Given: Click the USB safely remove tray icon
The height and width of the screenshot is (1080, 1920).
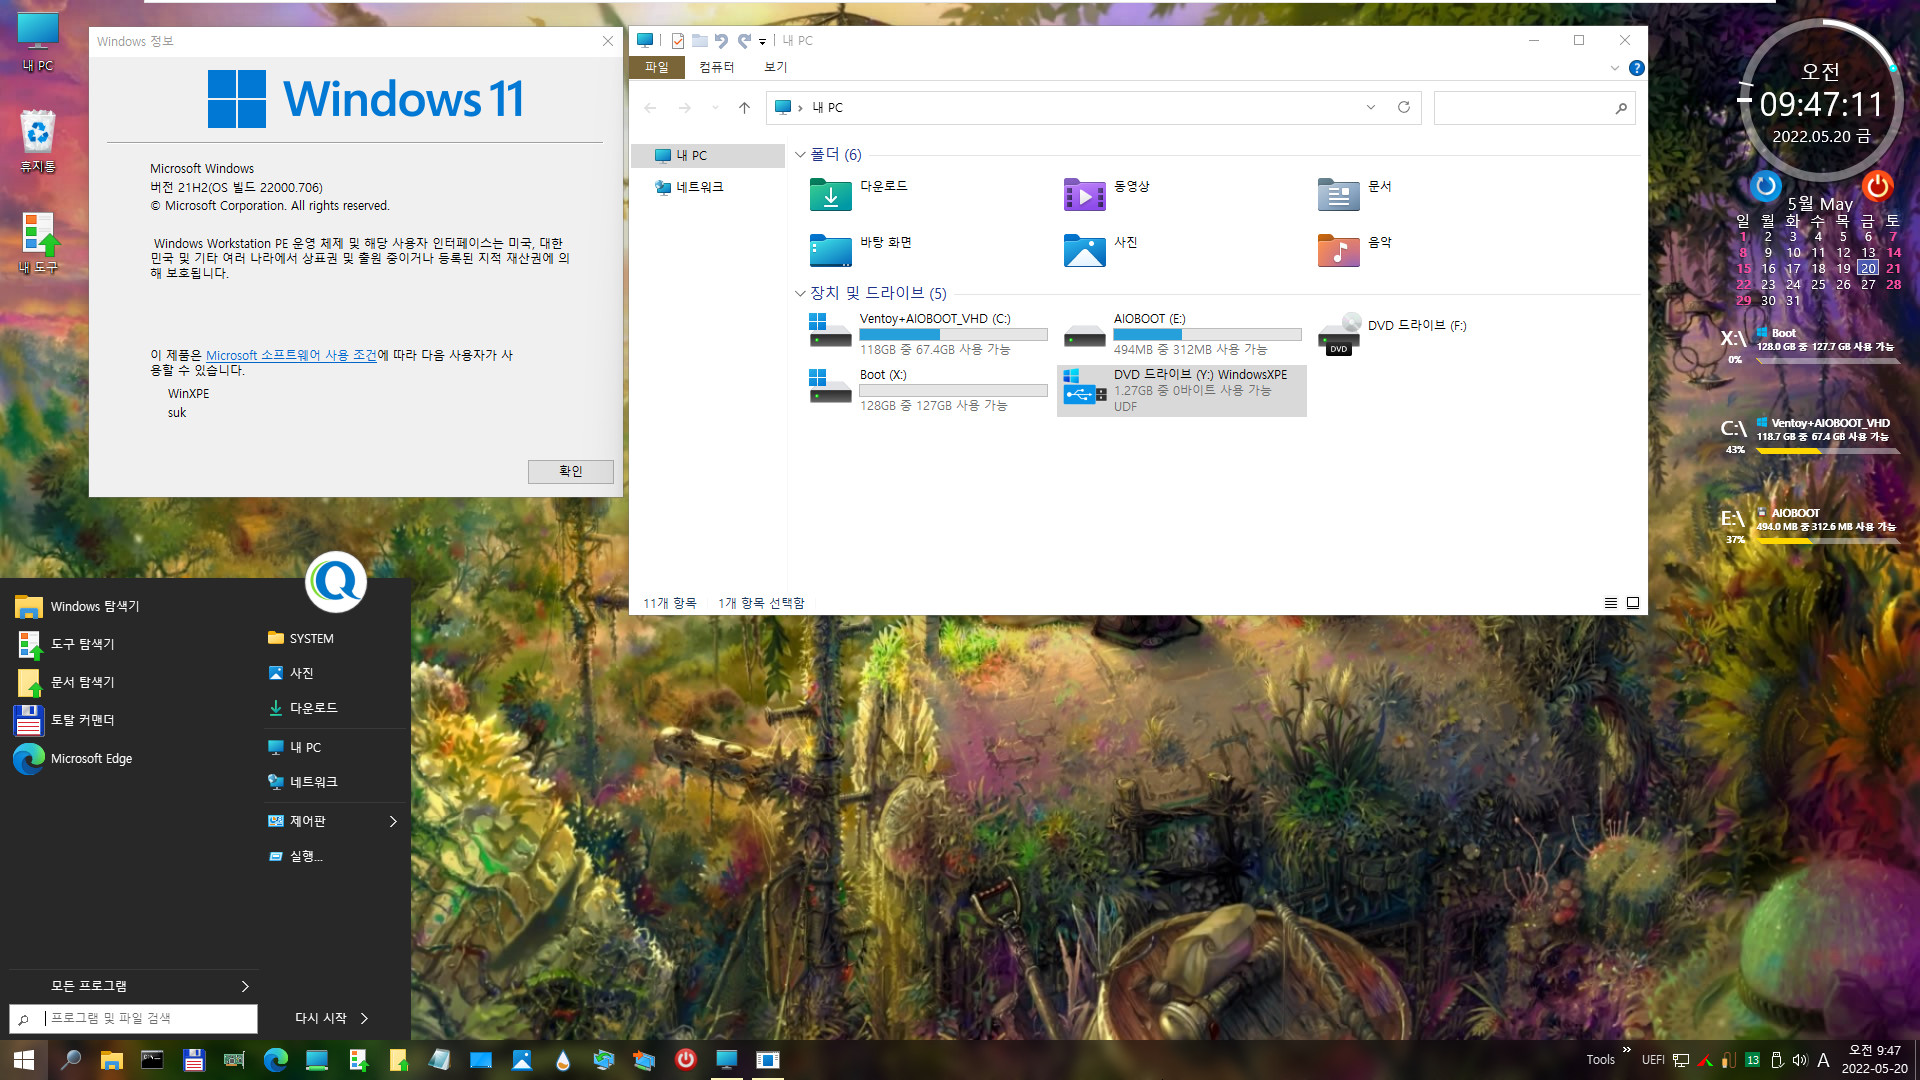Looking at the screenshot, I should click(1777, 1060).
